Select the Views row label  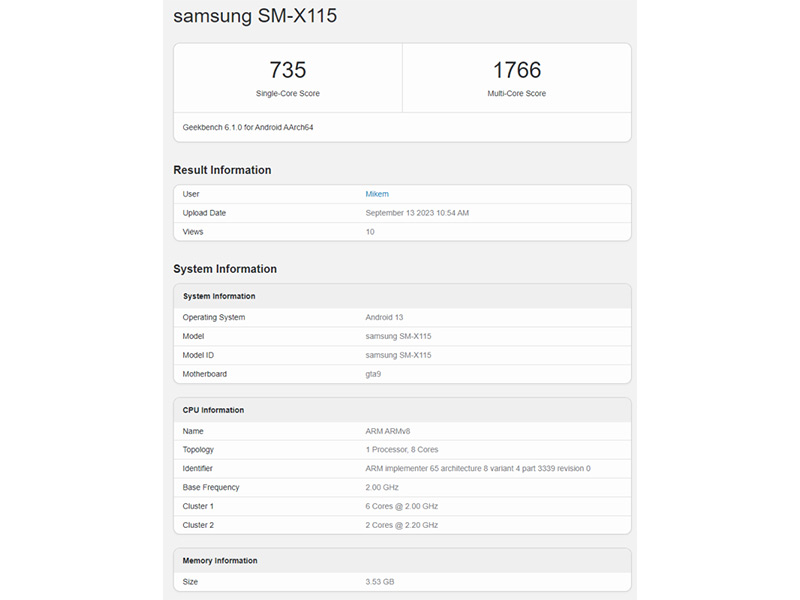(193, 232)
